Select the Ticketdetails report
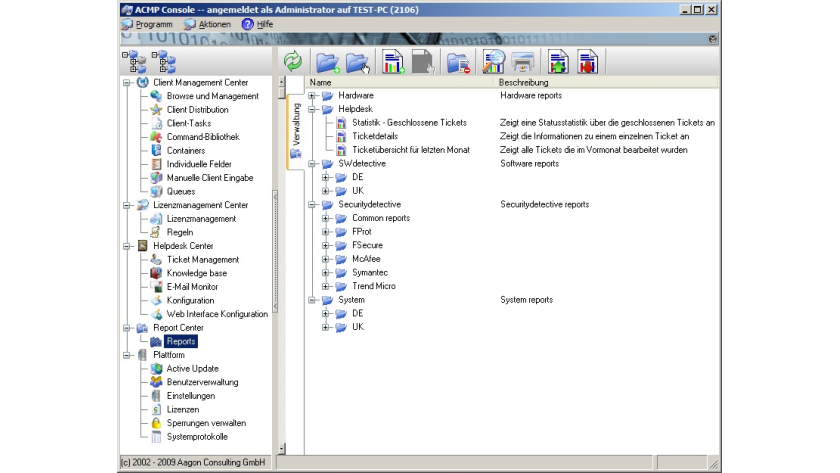Image resolution: width=840 pixels, height=473 pixels. click(375, 136)
